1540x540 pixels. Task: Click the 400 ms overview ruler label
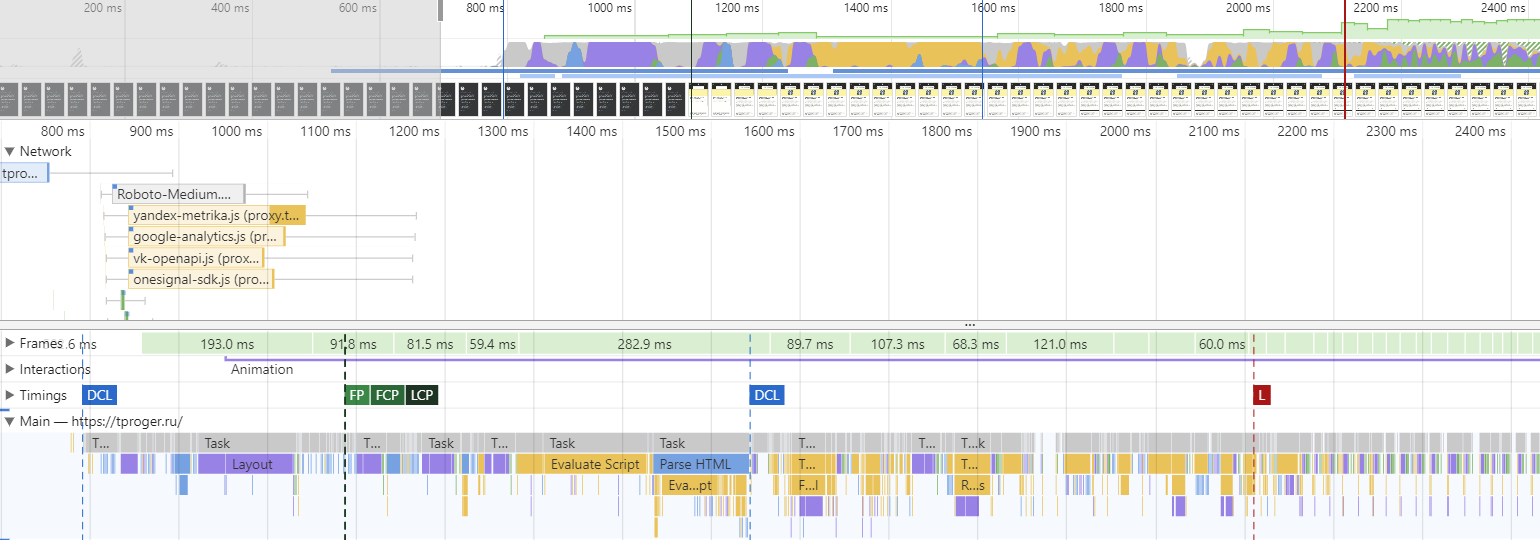(x=233, y=8)
